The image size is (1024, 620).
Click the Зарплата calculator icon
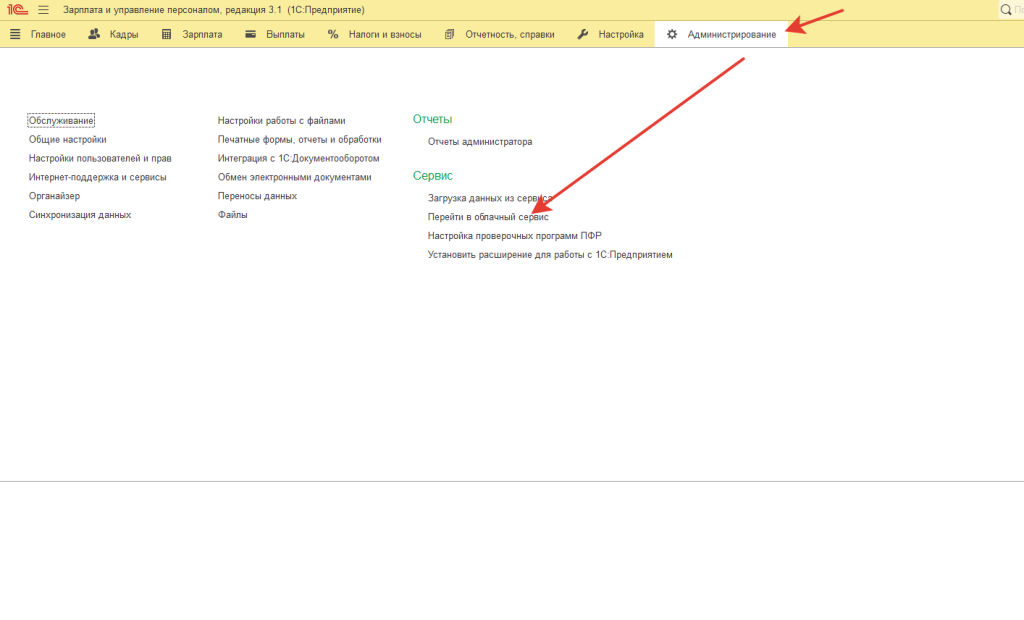pyautogui.click(x=167, y=34)
